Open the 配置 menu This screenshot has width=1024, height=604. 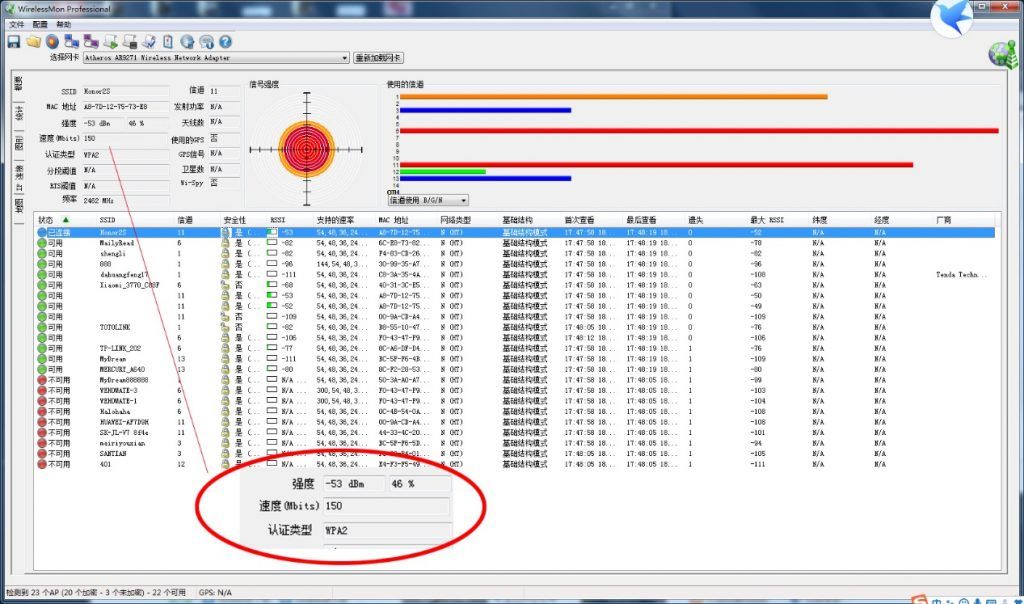(40, 24)
